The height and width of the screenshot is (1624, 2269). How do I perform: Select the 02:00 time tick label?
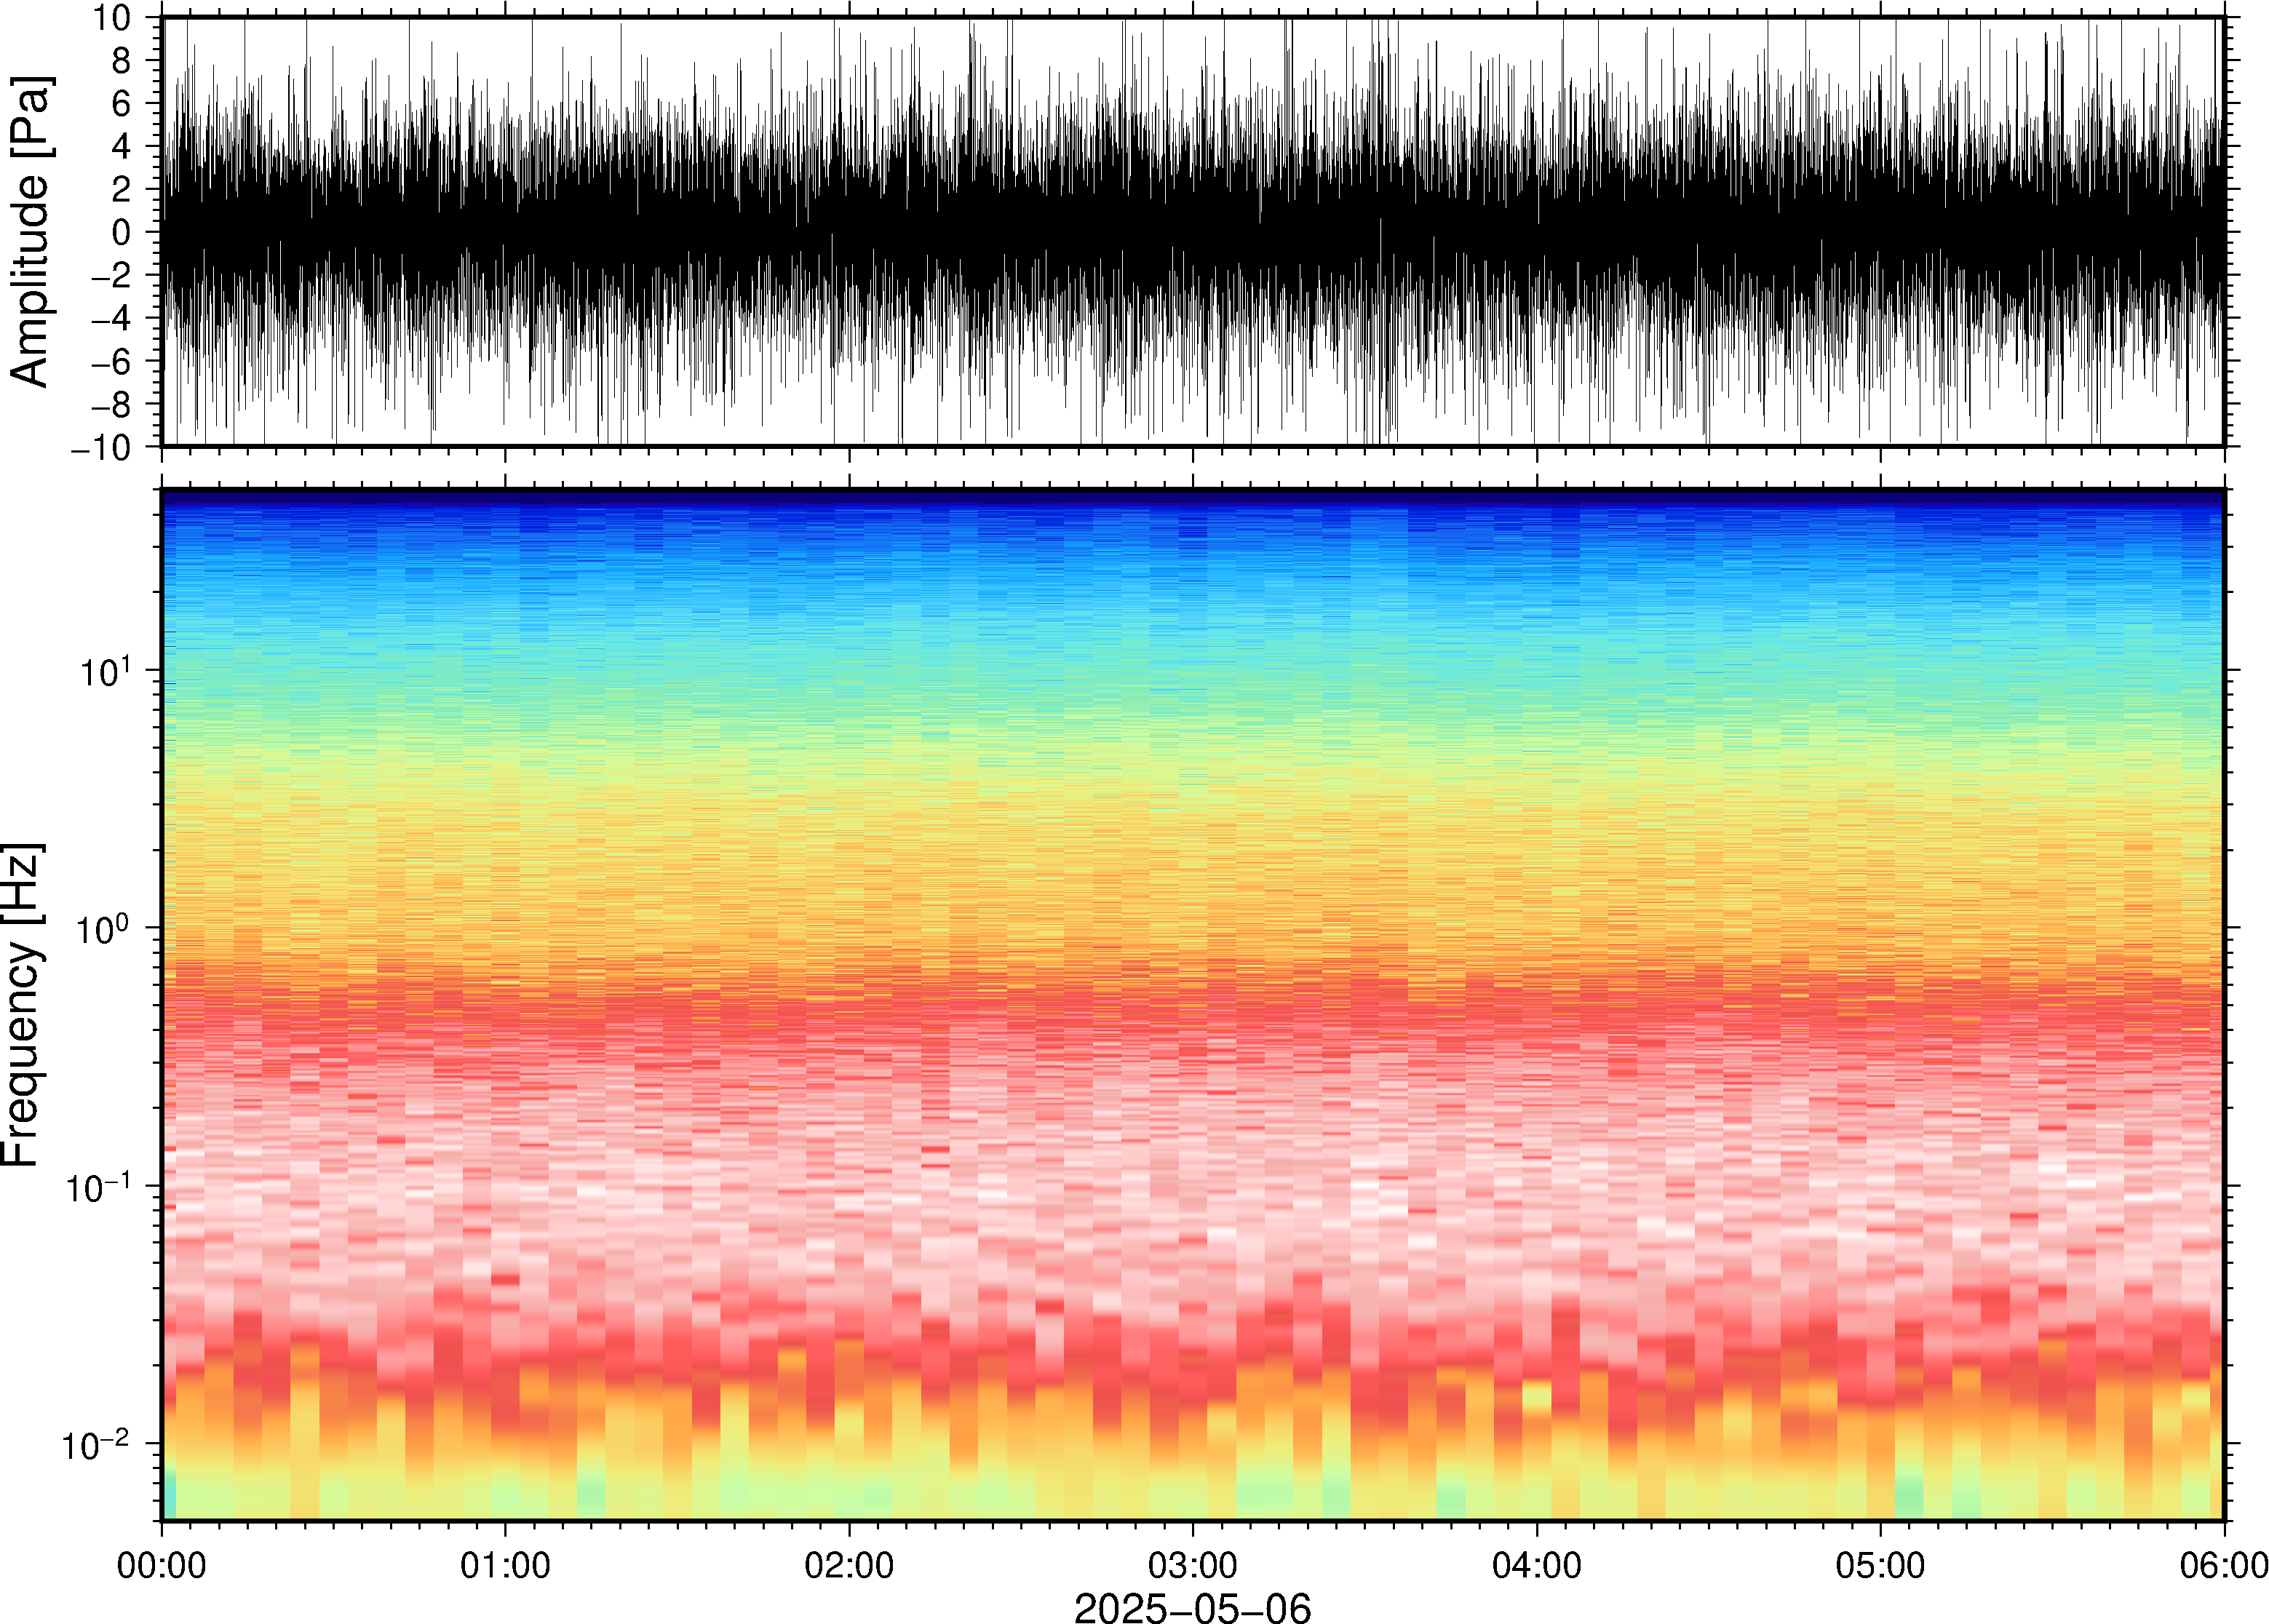point(849,1565)
